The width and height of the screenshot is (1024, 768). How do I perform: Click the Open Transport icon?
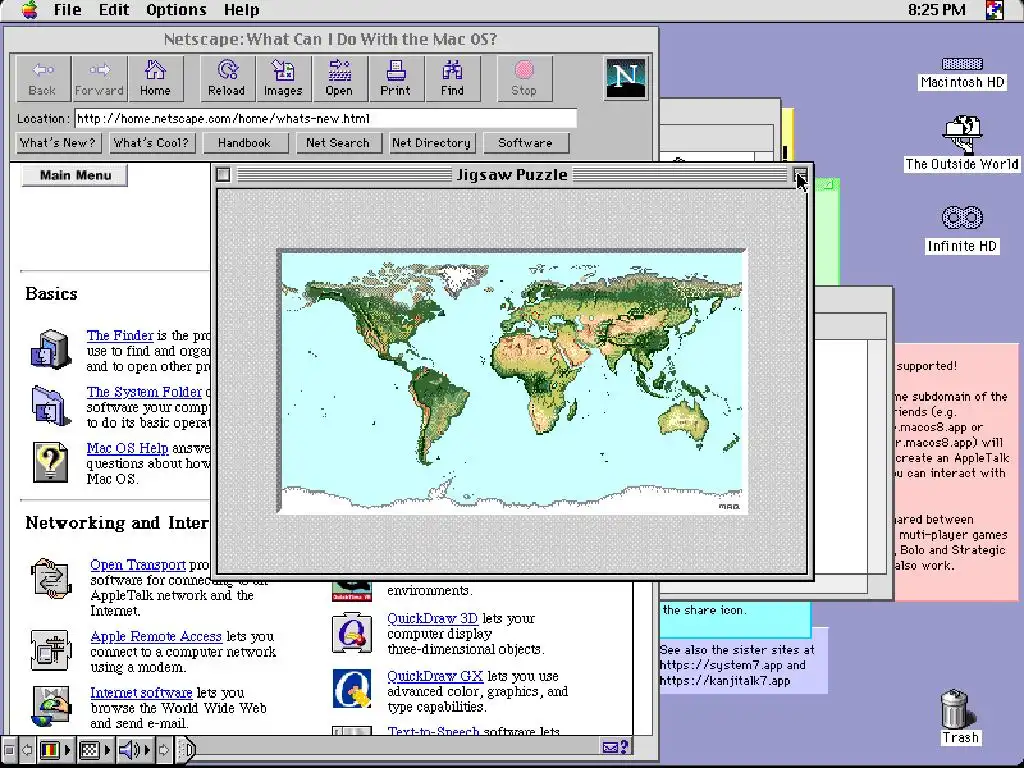52,579
